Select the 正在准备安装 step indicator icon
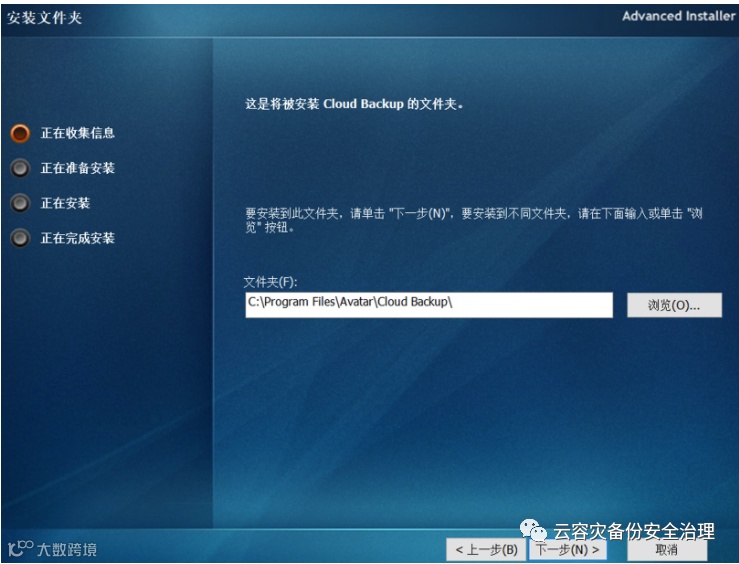 [x=20, y=168]
